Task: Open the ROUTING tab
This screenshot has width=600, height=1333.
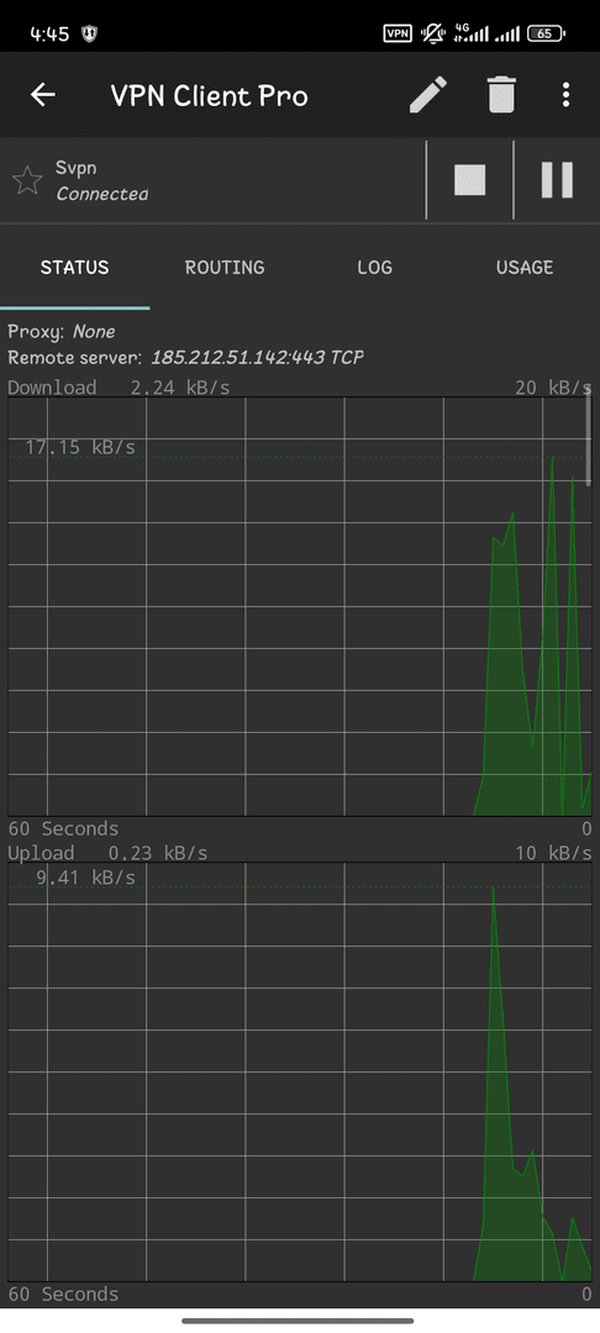Action: click(x=225, y=267)
